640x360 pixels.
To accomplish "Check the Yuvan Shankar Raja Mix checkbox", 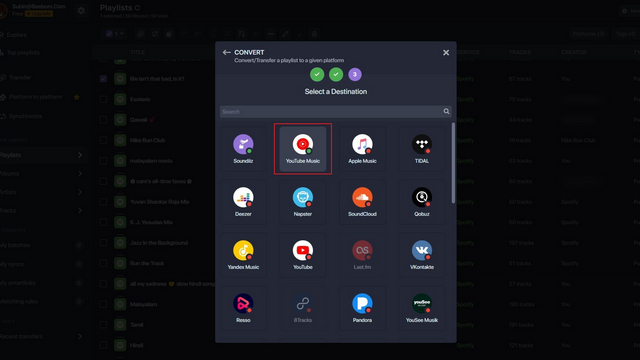I will pos(103,202).
